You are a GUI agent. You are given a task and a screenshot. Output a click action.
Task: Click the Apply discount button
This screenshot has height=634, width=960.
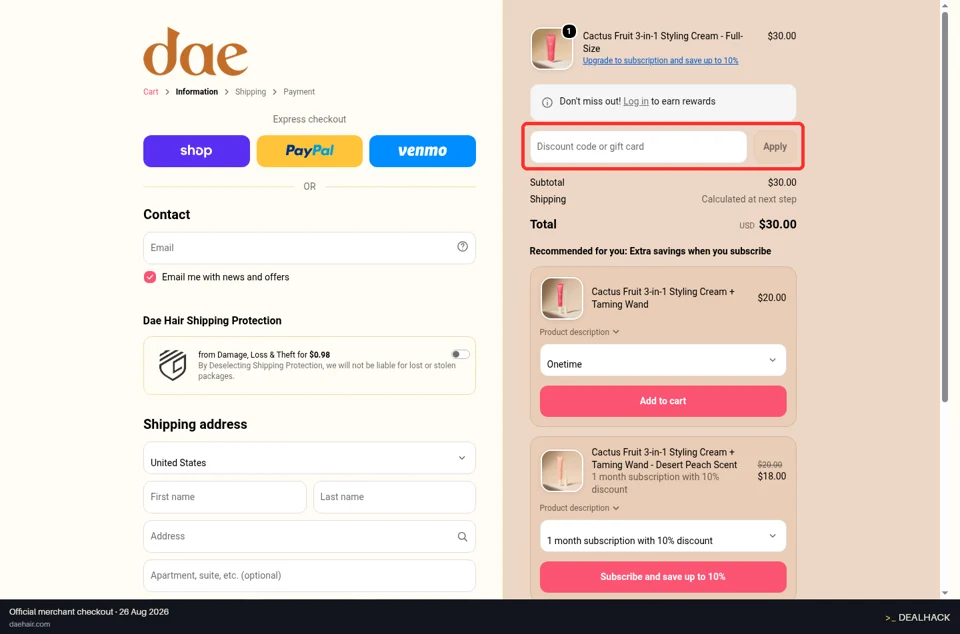(774, 147)
